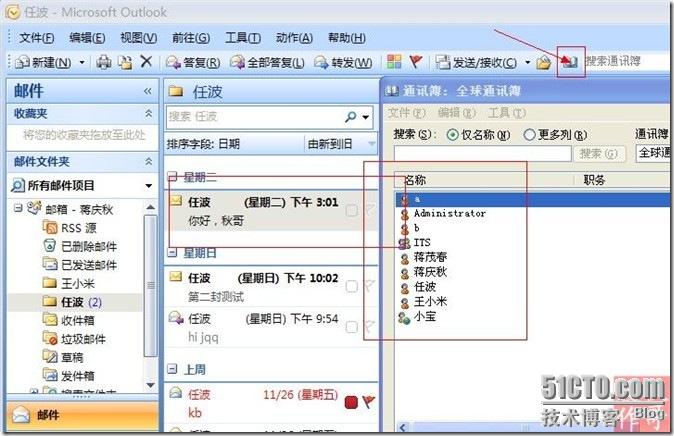The width and height of the screenshot is (674, 436).
Task: Select the Outbox folder
Action: 69,375
